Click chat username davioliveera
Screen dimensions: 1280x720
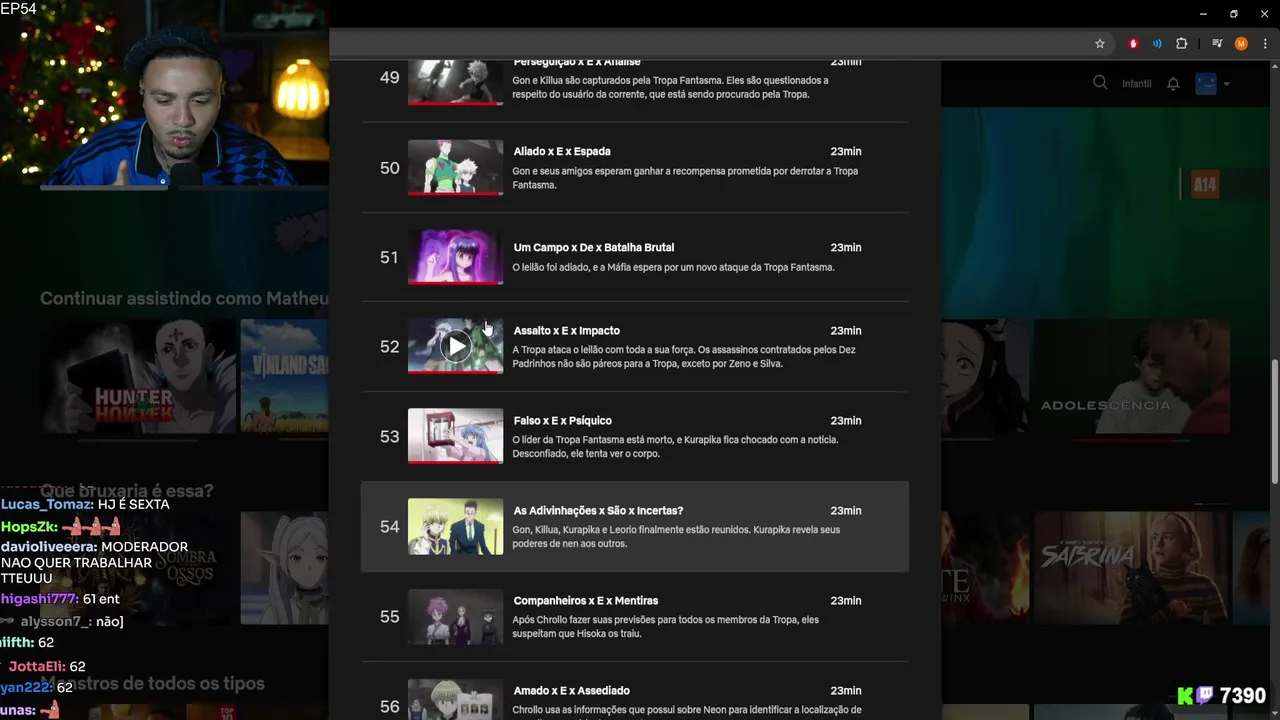coord(48,548)
